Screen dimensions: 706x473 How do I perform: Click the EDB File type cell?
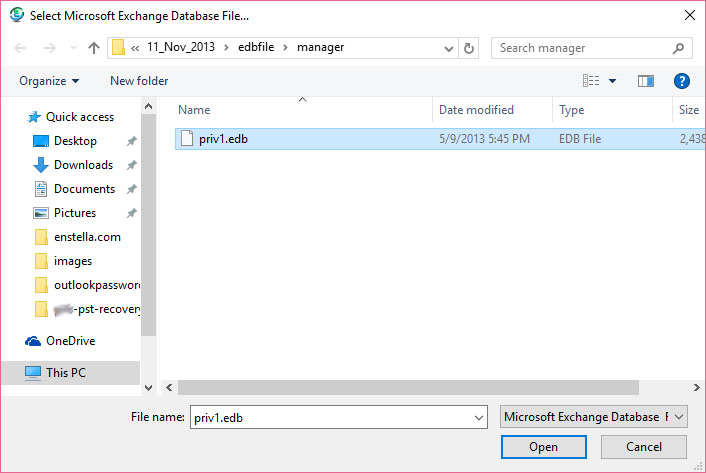click(x=580, y=139)
